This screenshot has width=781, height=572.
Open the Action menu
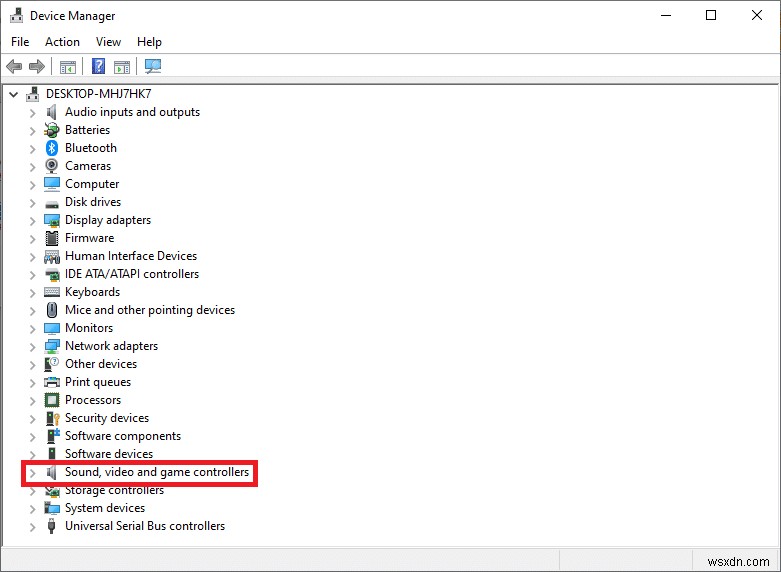click(x=62, y=42)
